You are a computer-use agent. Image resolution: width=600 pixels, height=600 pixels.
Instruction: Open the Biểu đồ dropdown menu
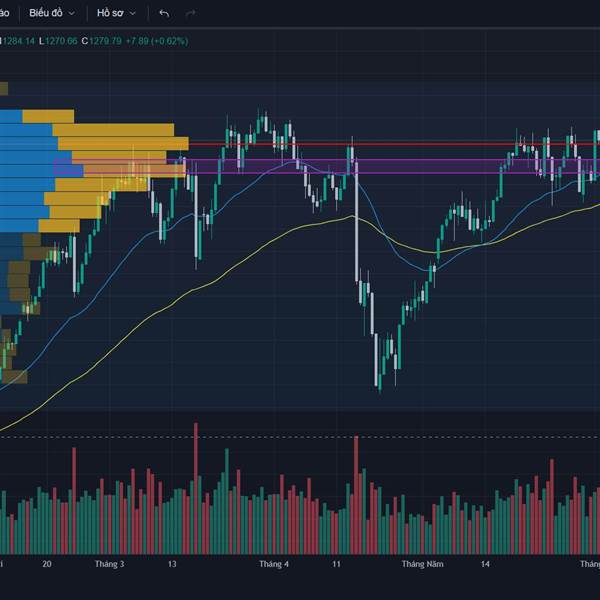tap(52, 13)
